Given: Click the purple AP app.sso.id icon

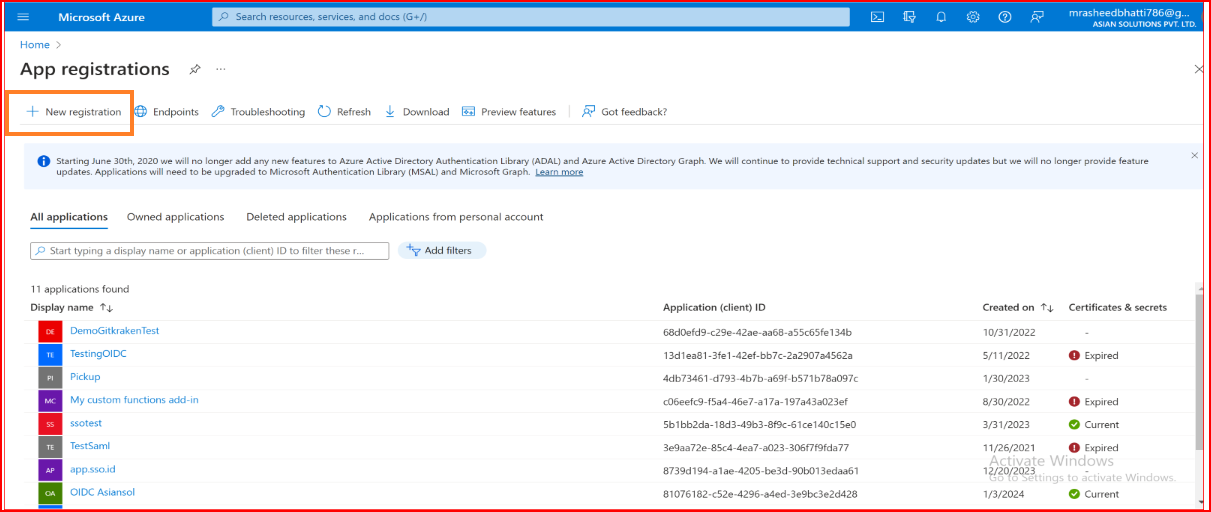Looking at the screenshot, I should [x=50, y=470].
